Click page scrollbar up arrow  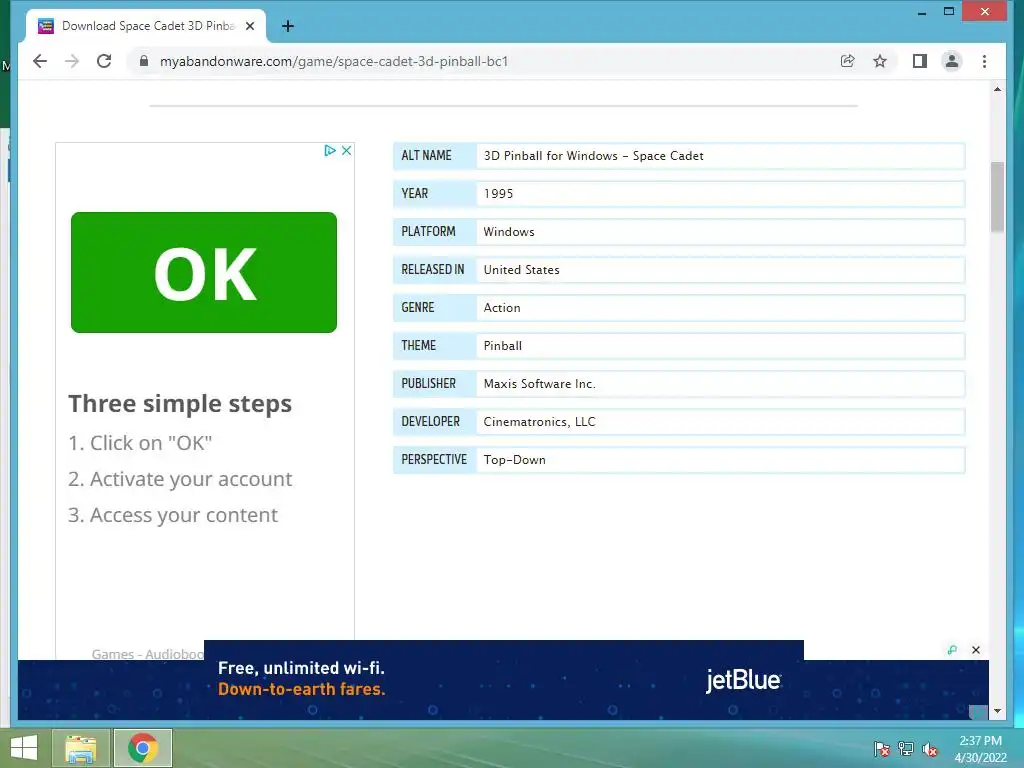click(997, 89)
